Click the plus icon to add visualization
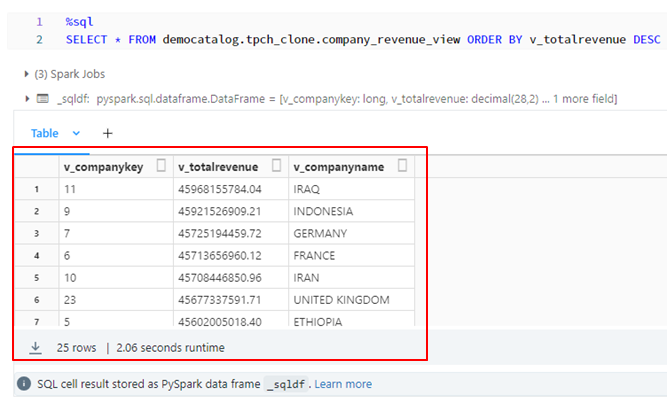Image resolution: width=667 pixels, height=403 pixels. 108,133
